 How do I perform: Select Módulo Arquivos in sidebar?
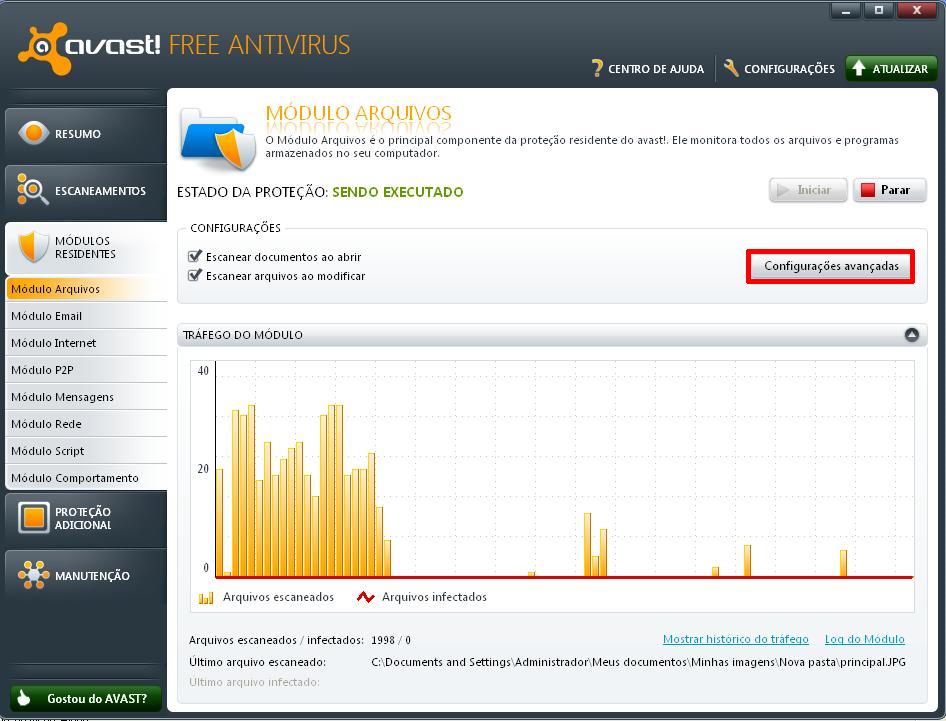click(x=86, y=288)
